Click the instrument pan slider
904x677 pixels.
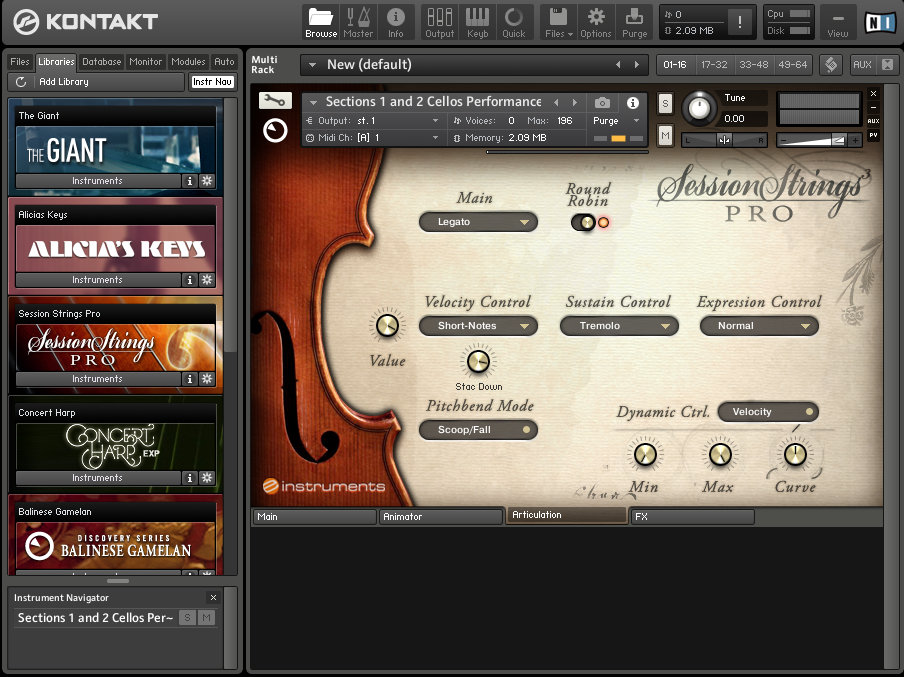tap(724, 140)
